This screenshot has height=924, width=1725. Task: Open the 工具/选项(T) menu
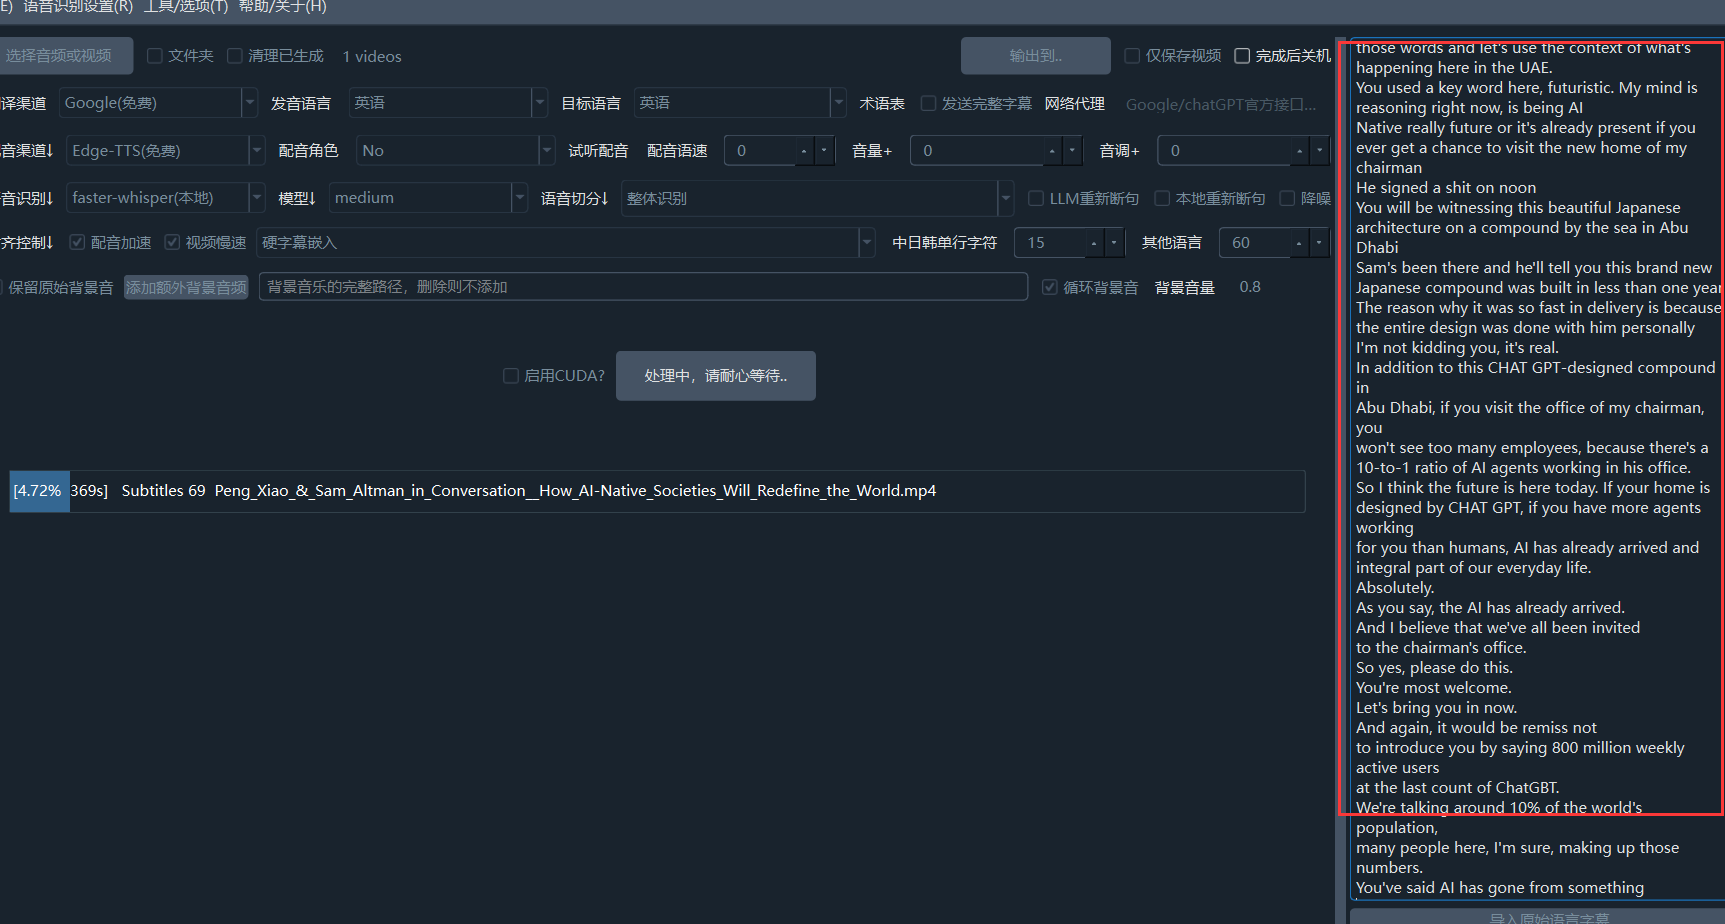click(x=185, y=7)
